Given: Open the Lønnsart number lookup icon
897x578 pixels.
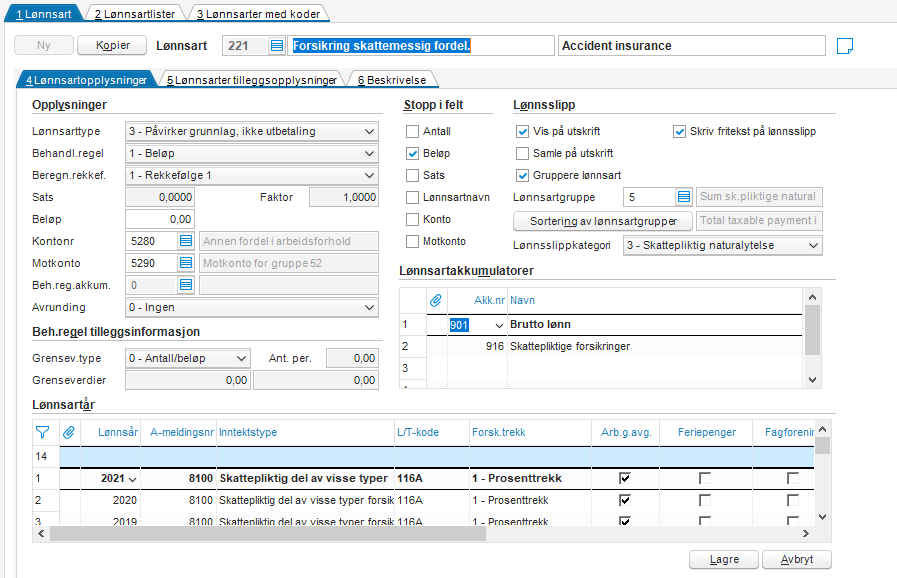Looking at the screenshot, I should [277, 46].
